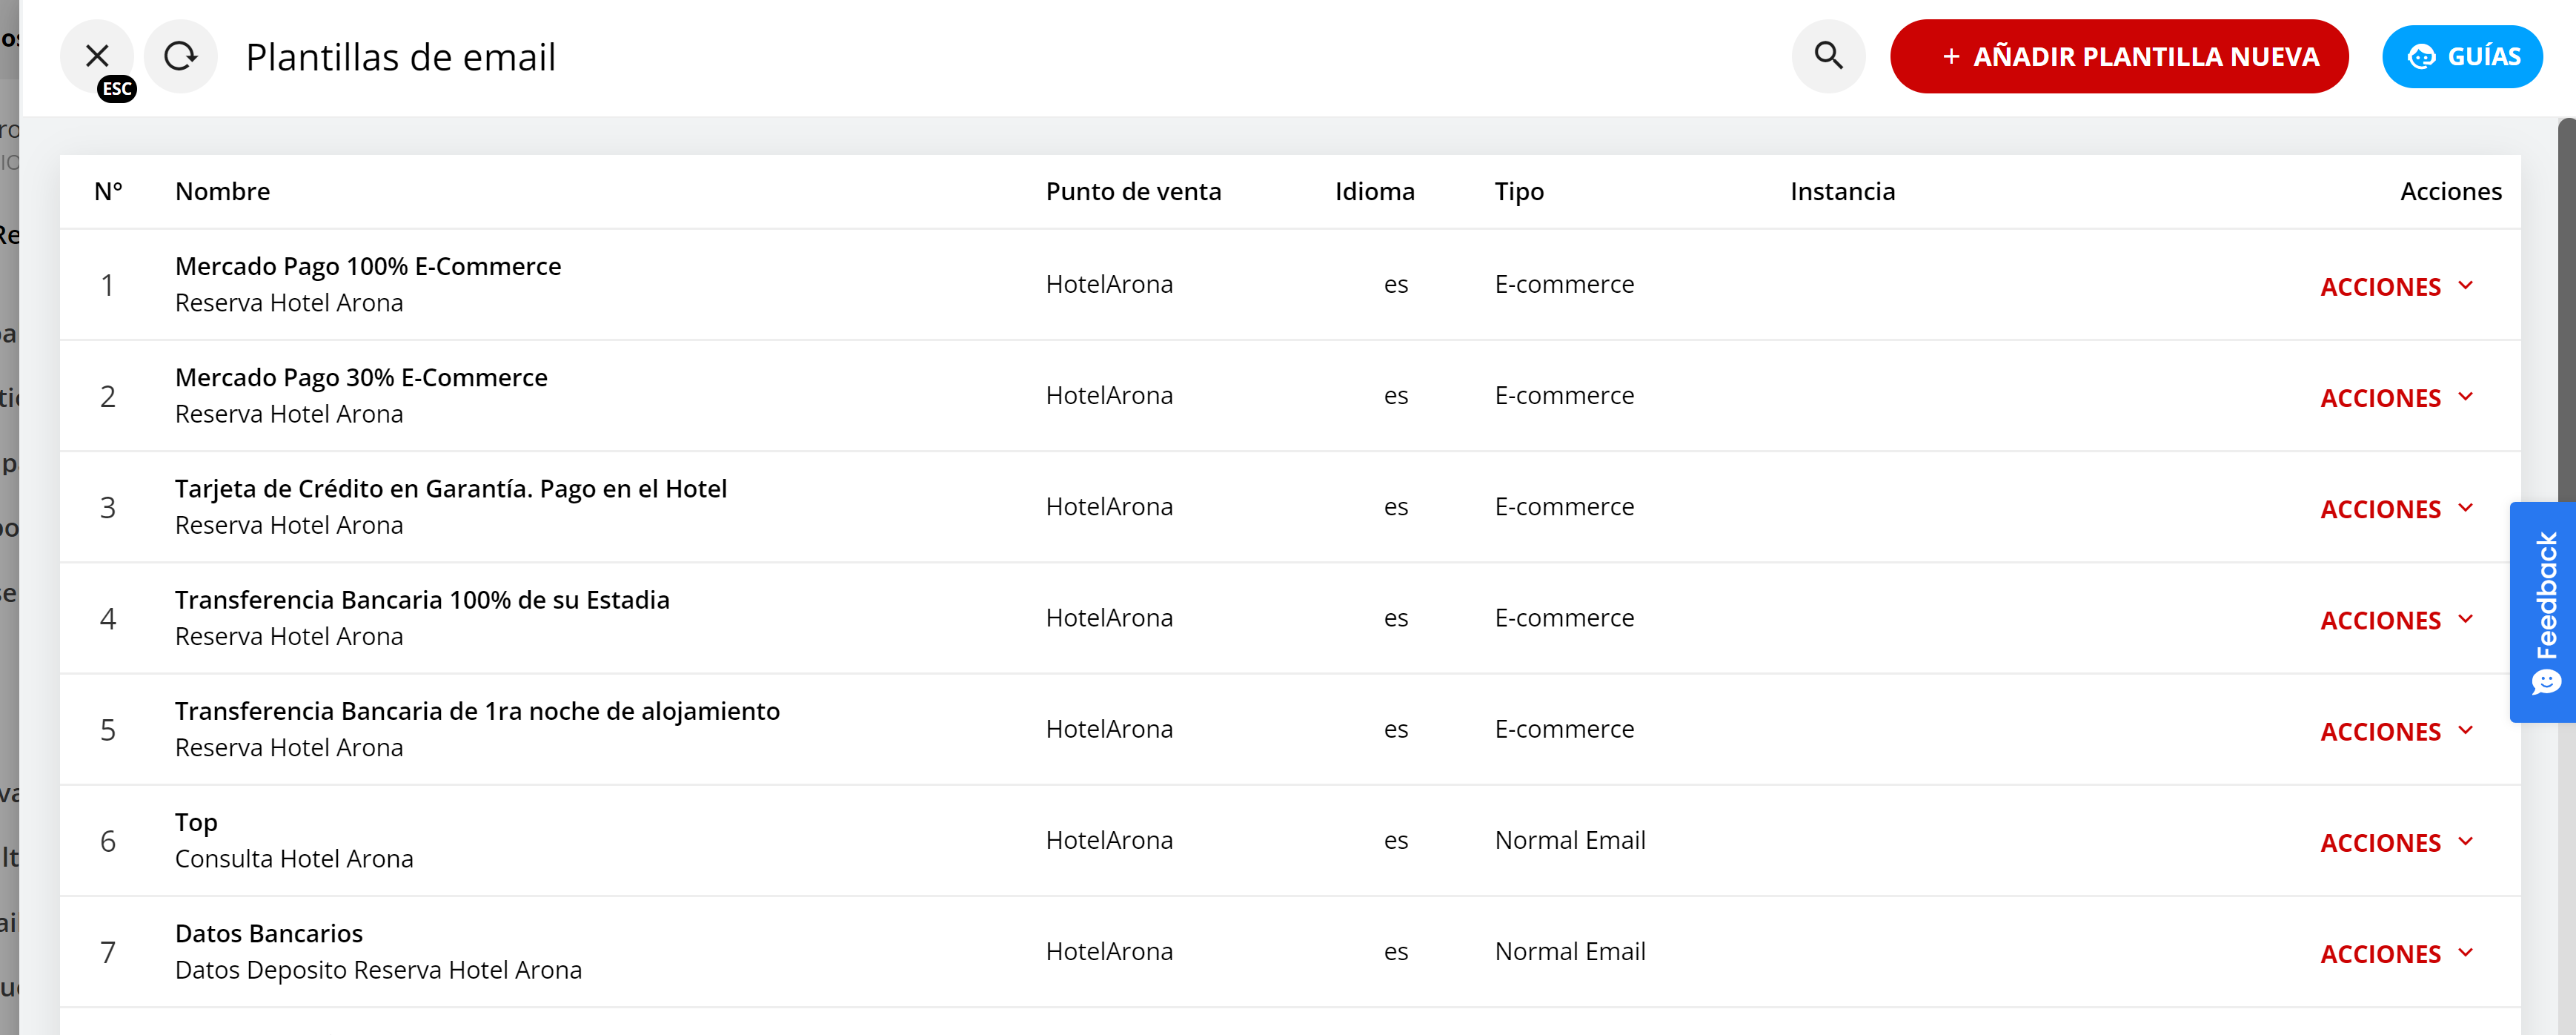
Task: Select Transferencia Bancaria 100% de su Estadia
Action: 422,599
